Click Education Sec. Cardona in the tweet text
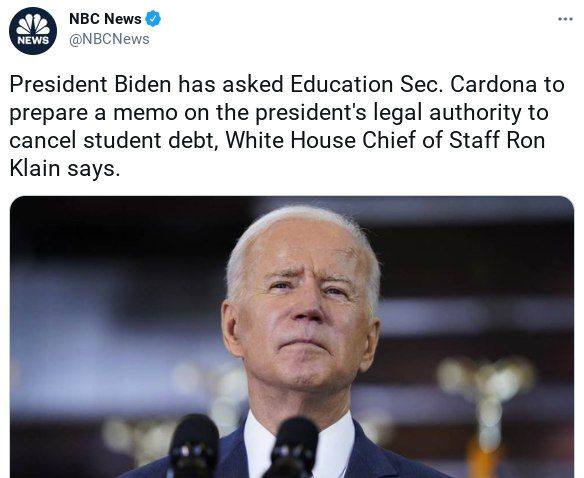 click(413, 84)
